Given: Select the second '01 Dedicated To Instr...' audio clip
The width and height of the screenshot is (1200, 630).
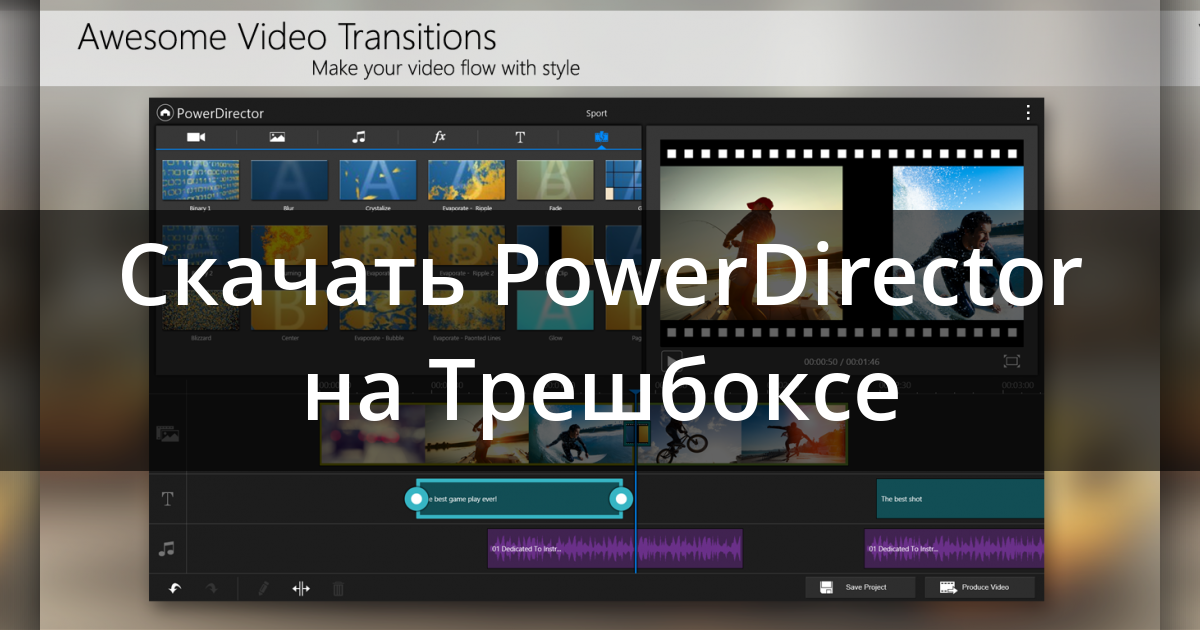Looking at the screenshot, I should pos(954,549).
